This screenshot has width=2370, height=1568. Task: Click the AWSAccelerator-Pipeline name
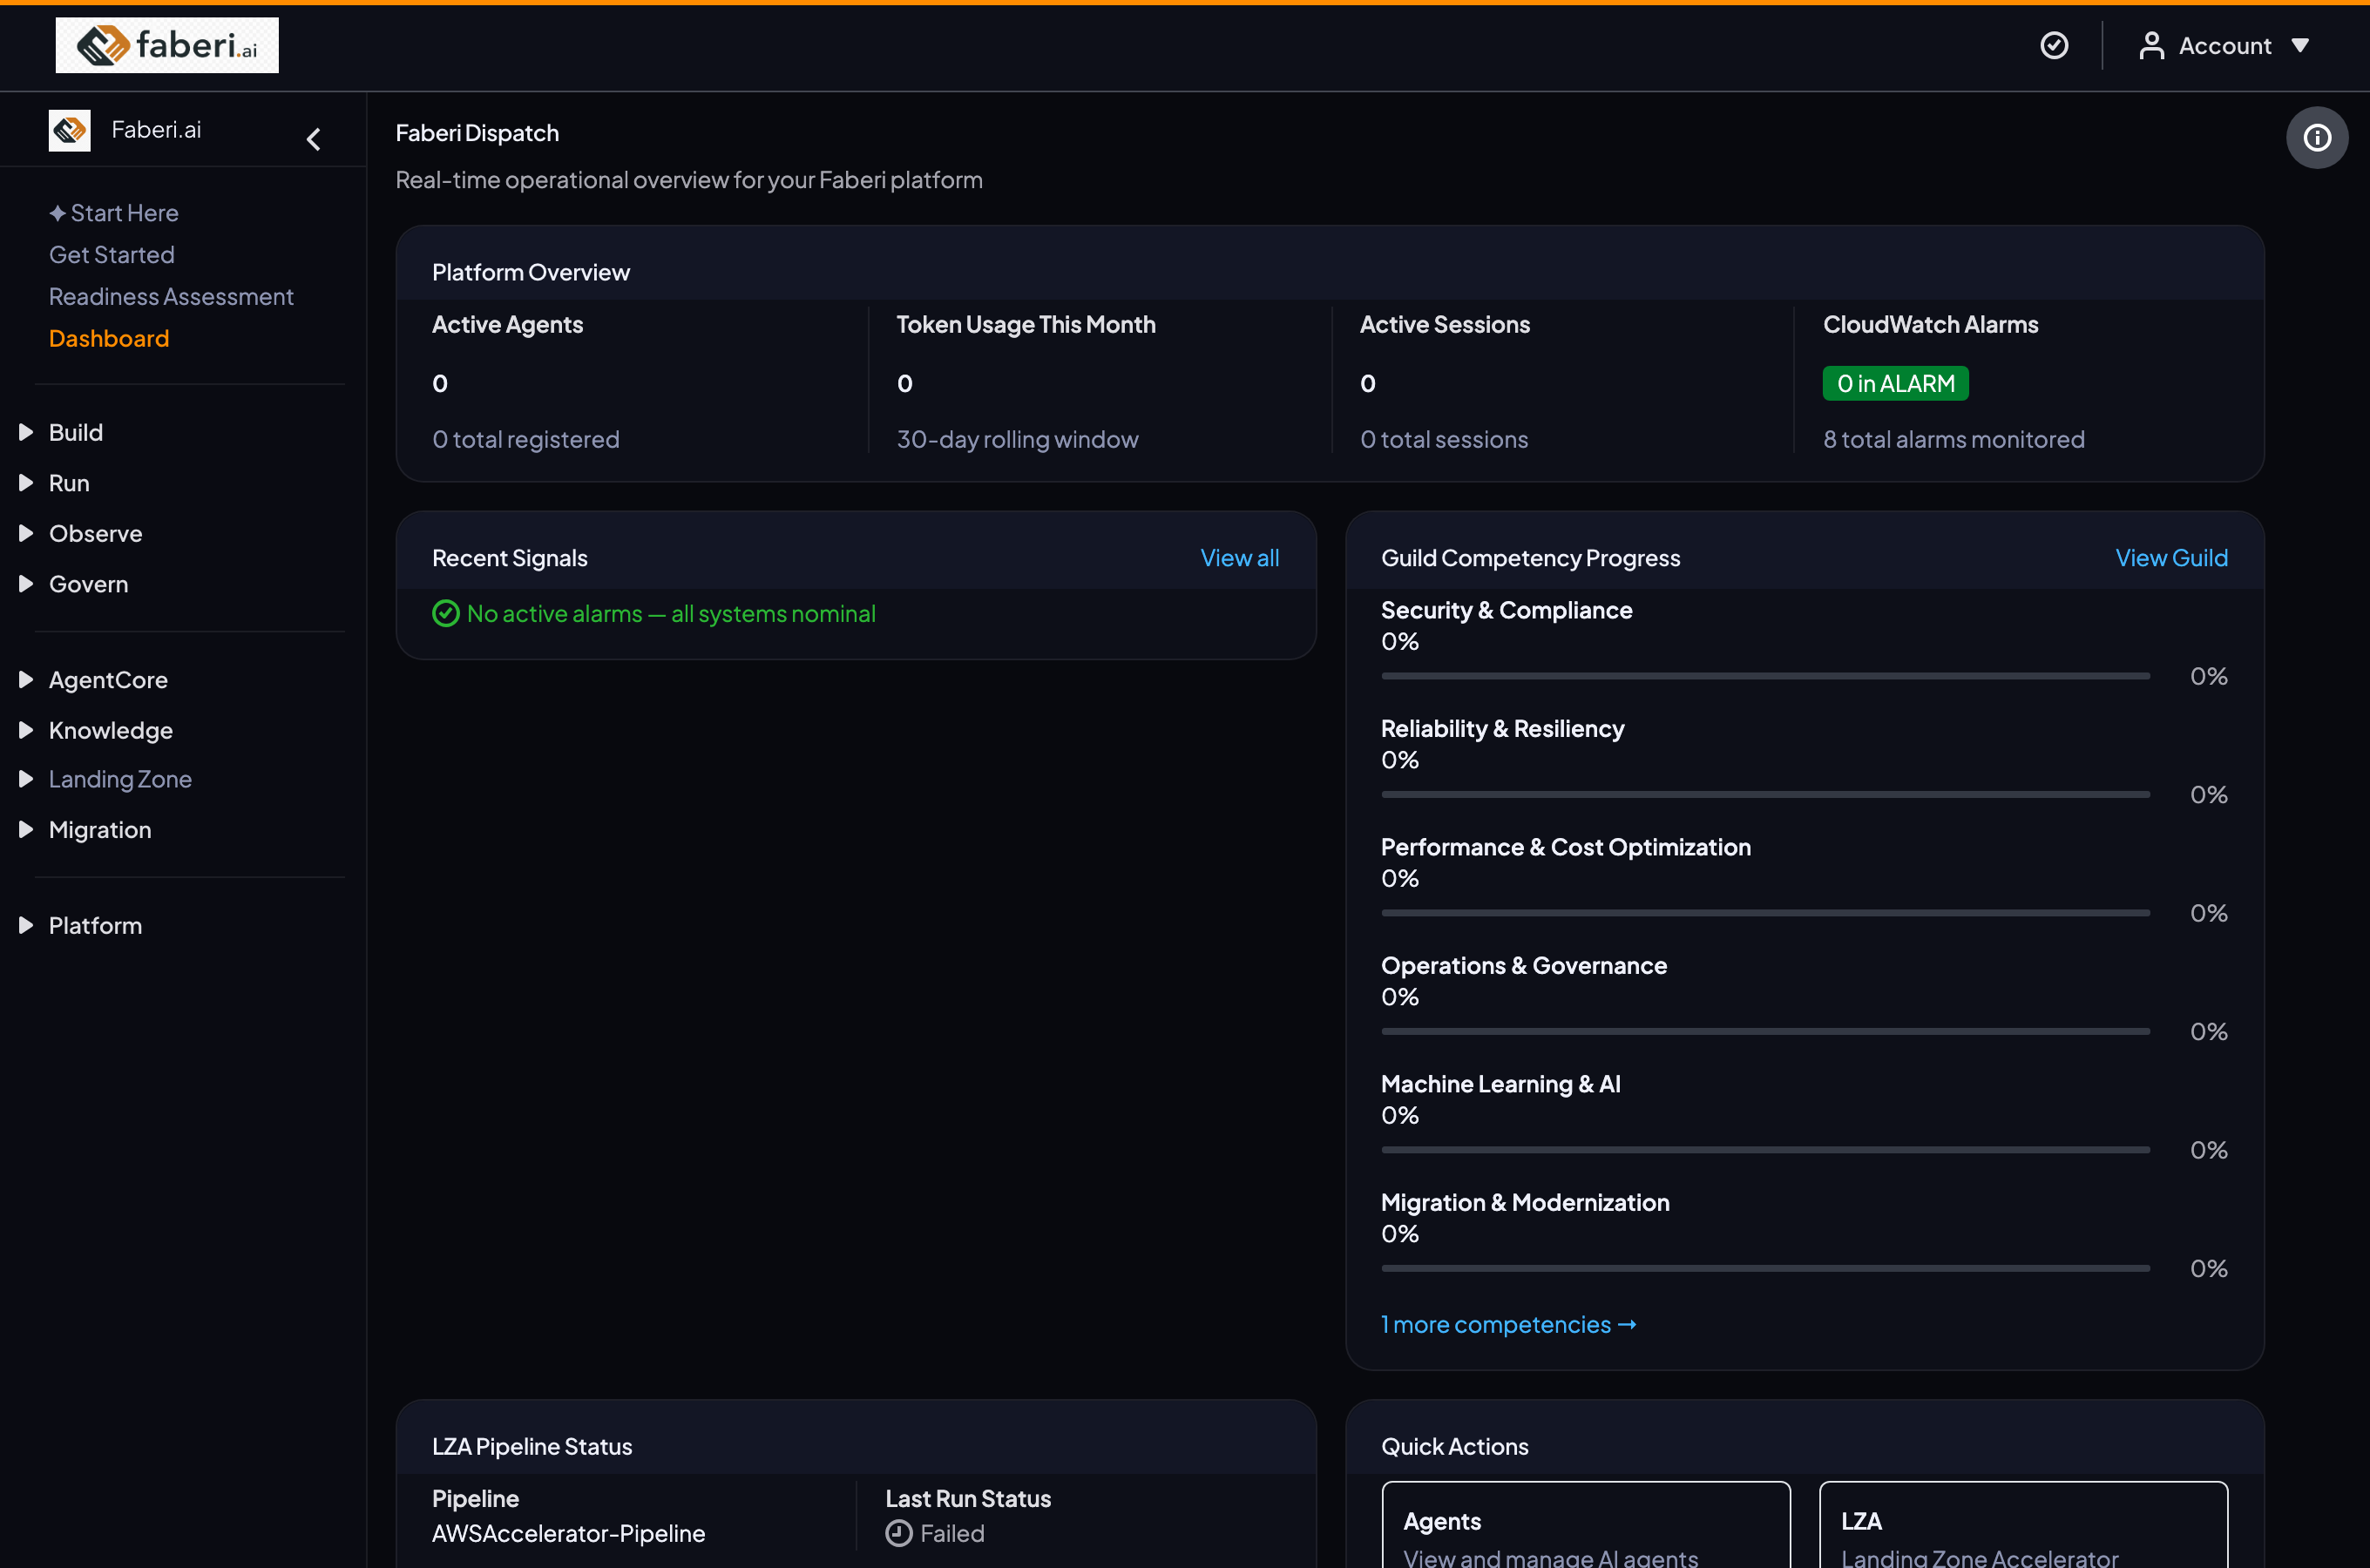(x=568, y=1533)
